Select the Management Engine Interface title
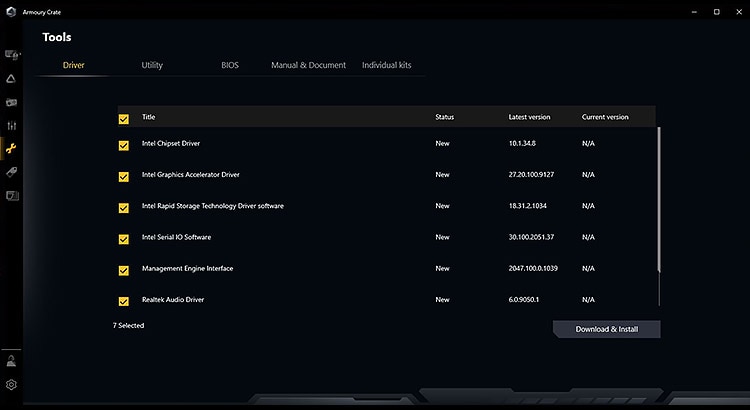This screenshot has width=750, height=410. click(x=188, y=268)
